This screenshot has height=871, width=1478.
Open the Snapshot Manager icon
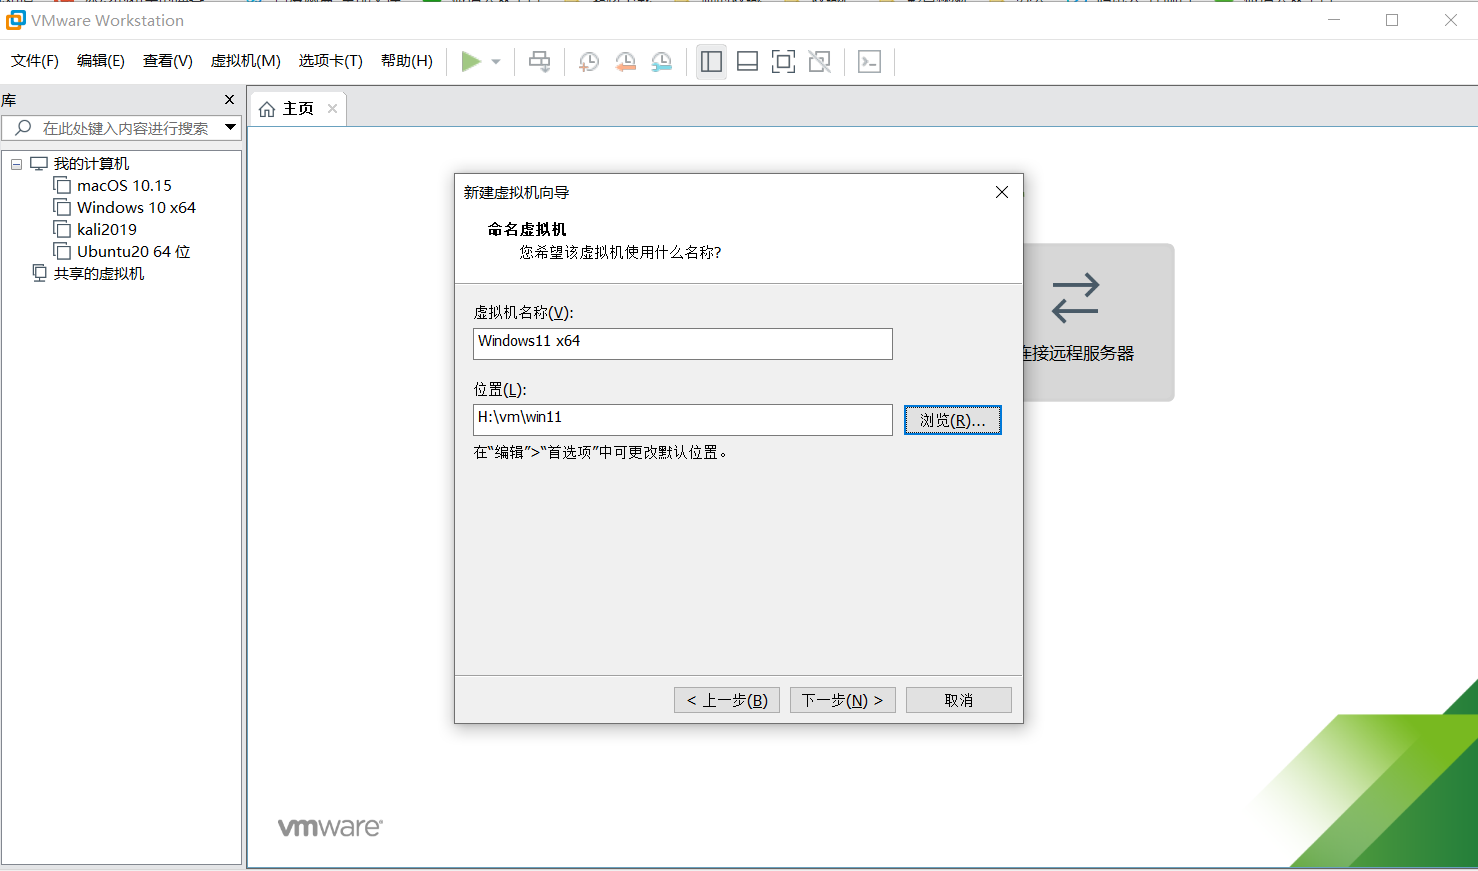pyautogui.click(x=662, y=62)
